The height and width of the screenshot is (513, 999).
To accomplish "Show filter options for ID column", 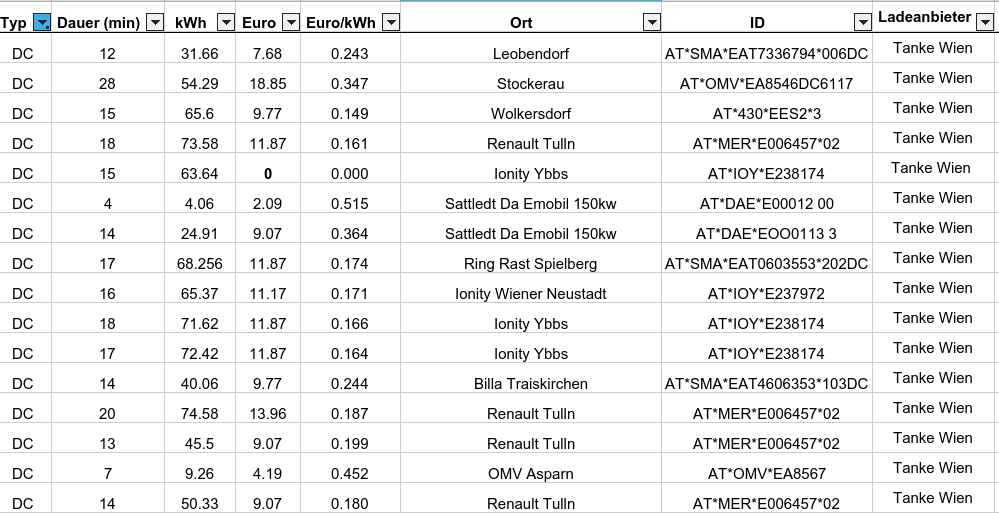I will click(x=862, y=23).
